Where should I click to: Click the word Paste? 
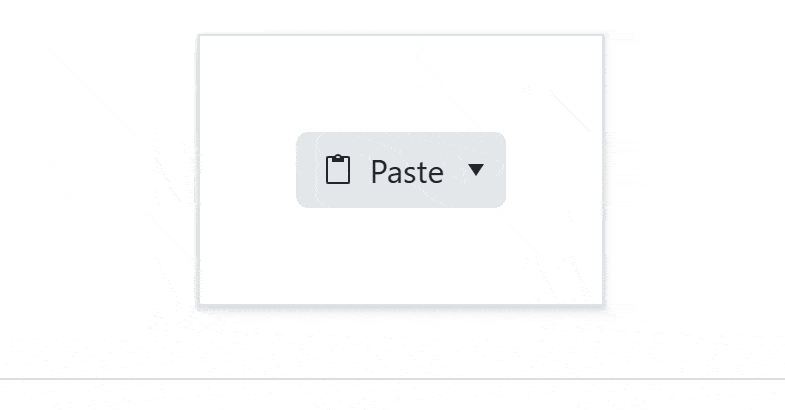(407, 172)
